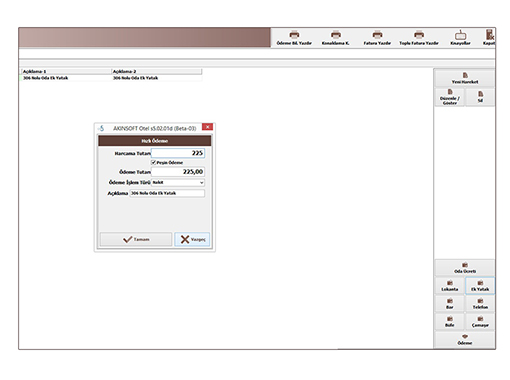510x380 pixels.
Task: Open the Kısayollar shortcuts icon
Action: (460, 35)
